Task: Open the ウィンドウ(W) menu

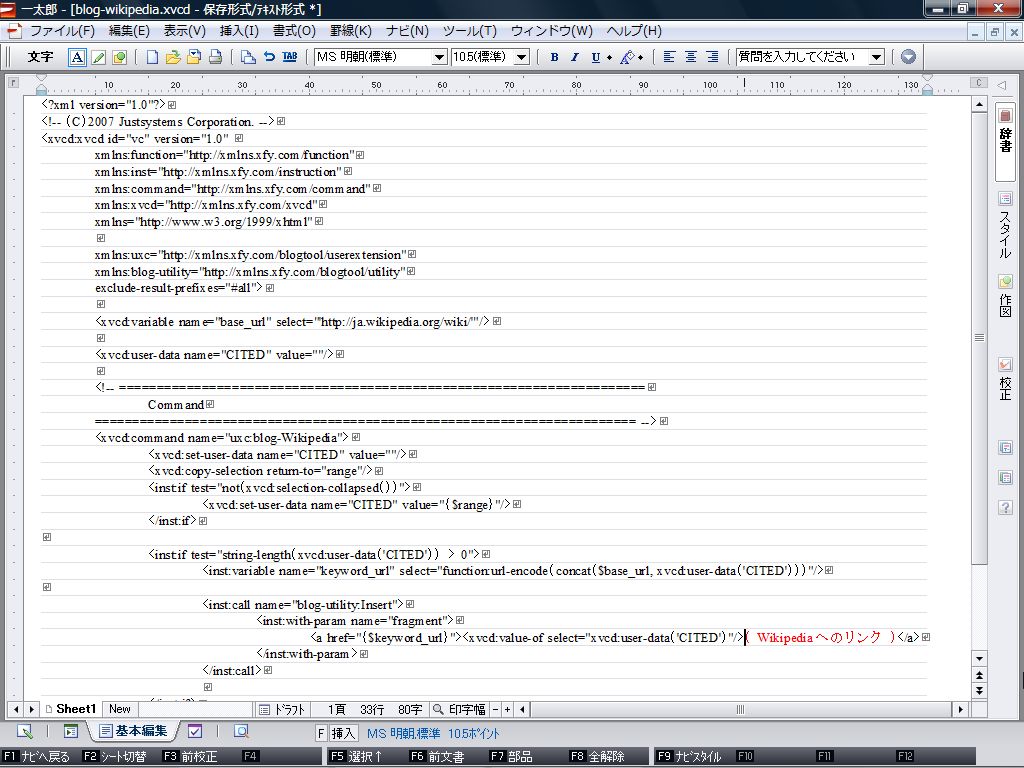Action: 552,31
